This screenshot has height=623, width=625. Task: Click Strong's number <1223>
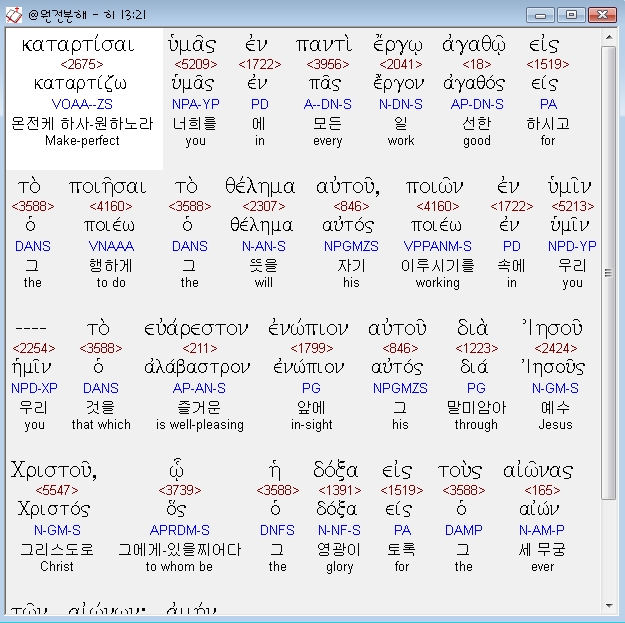click(x=477, y=348)
